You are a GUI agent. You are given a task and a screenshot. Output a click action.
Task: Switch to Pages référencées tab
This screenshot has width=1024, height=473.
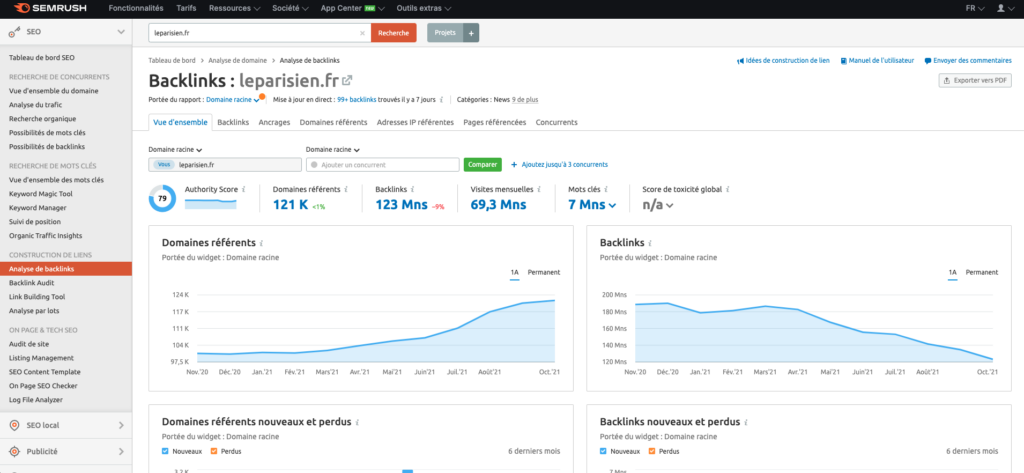point(494,122)
